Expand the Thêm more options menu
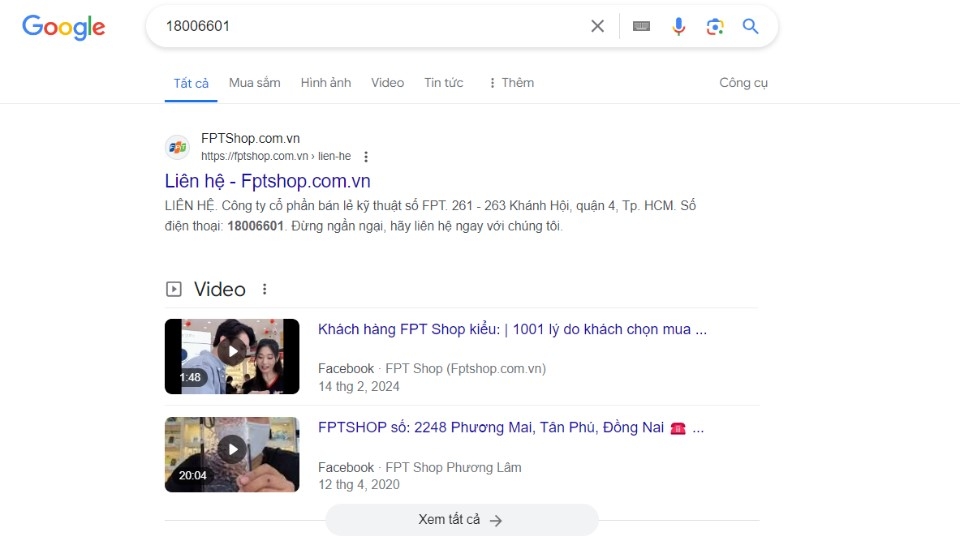This screenshot has width=960, height=540. 511,83
